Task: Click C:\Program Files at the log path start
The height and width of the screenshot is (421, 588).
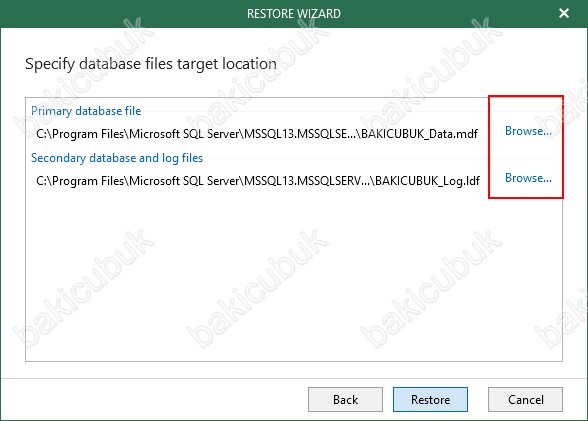Action: point(80,181)
